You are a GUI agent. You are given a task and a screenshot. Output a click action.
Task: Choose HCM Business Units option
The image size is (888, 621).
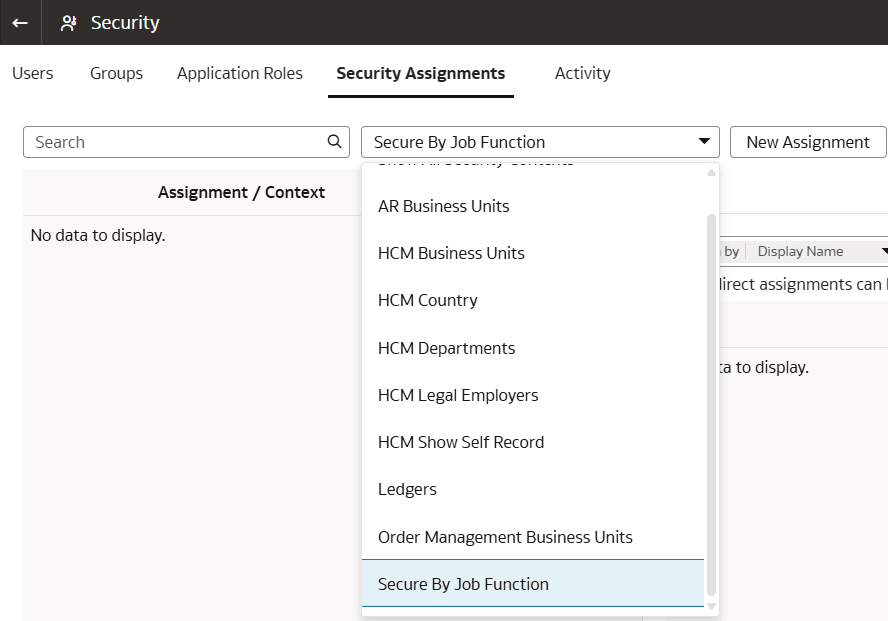[x=451, y=253]
